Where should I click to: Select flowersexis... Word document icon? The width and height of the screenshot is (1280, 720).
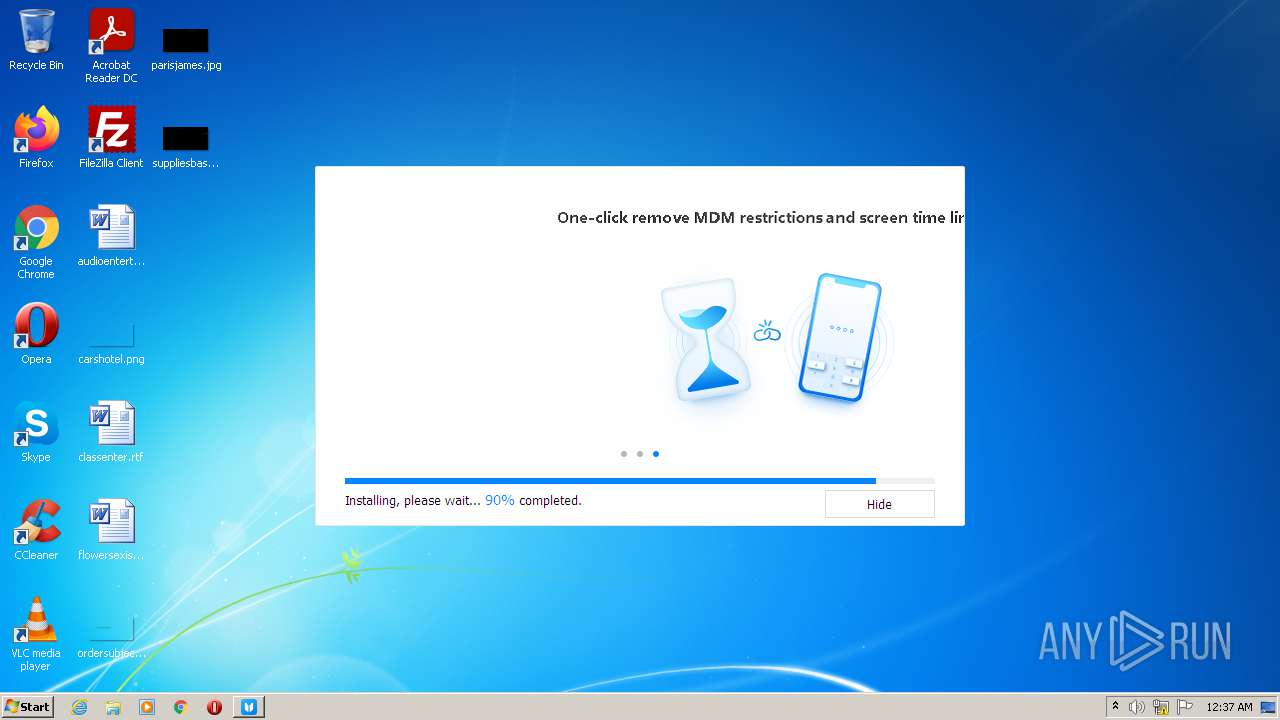[x=111, y=530]
